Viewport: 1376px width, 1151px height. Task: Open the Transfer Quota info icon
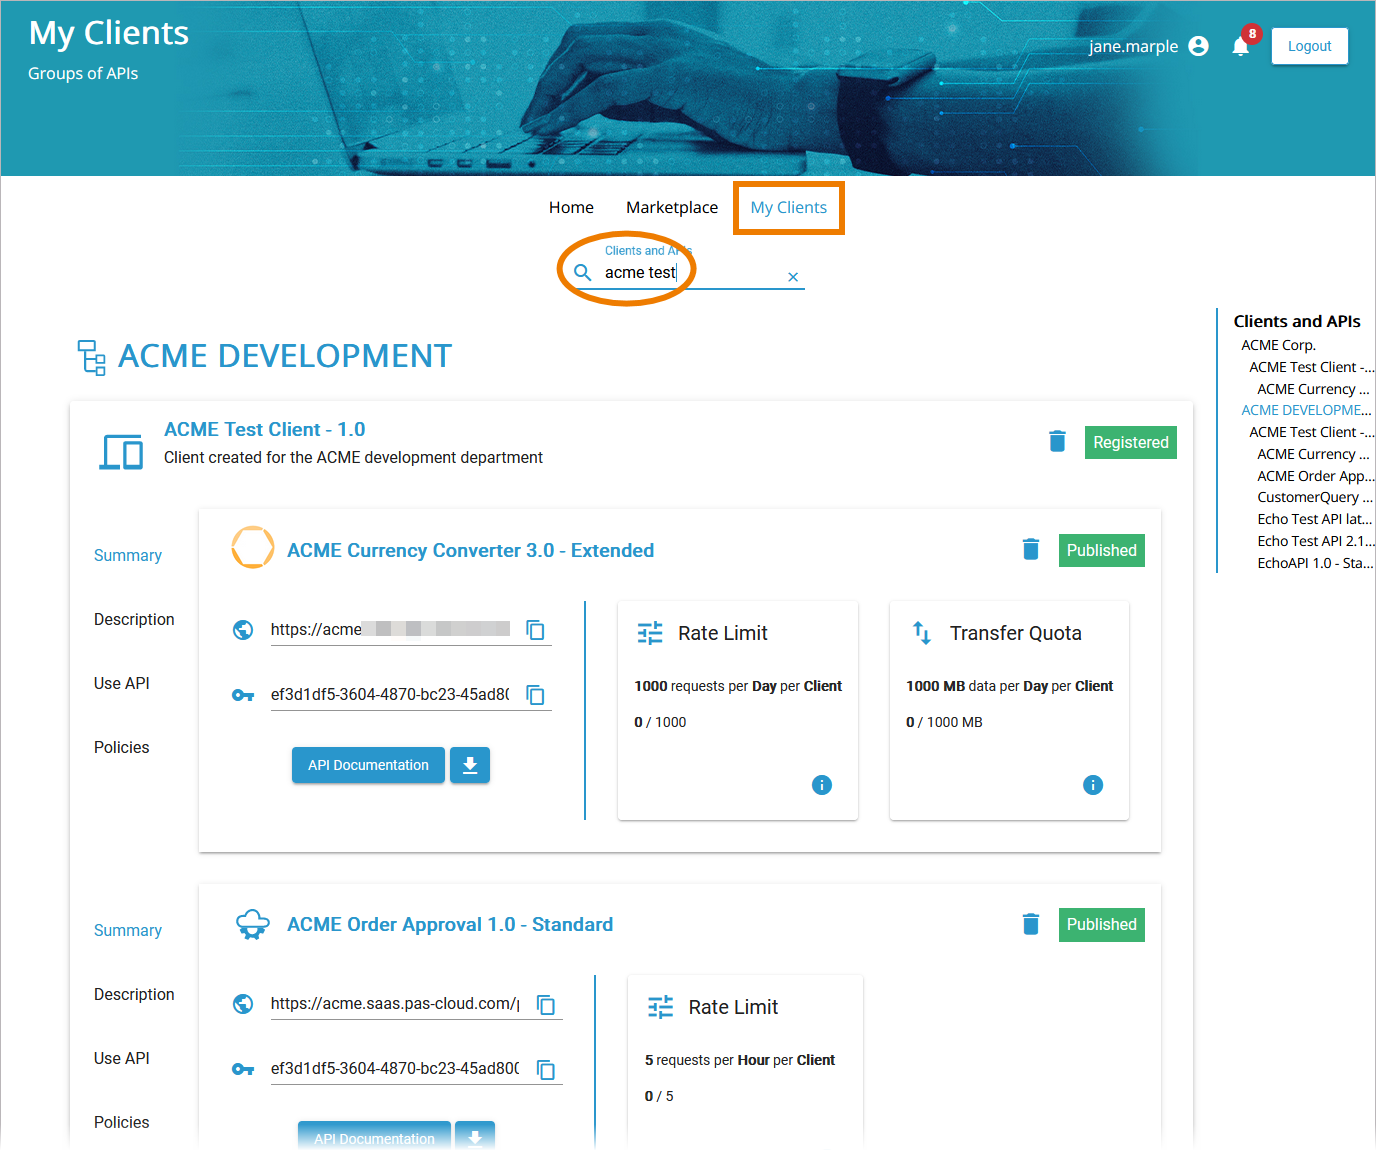(1093, 785)
